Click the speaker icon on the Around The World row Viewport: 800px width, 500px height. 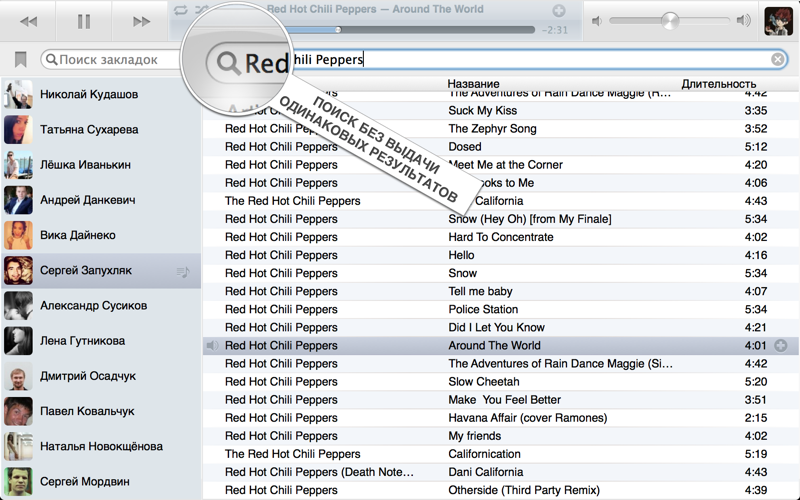tap(212, 346)
